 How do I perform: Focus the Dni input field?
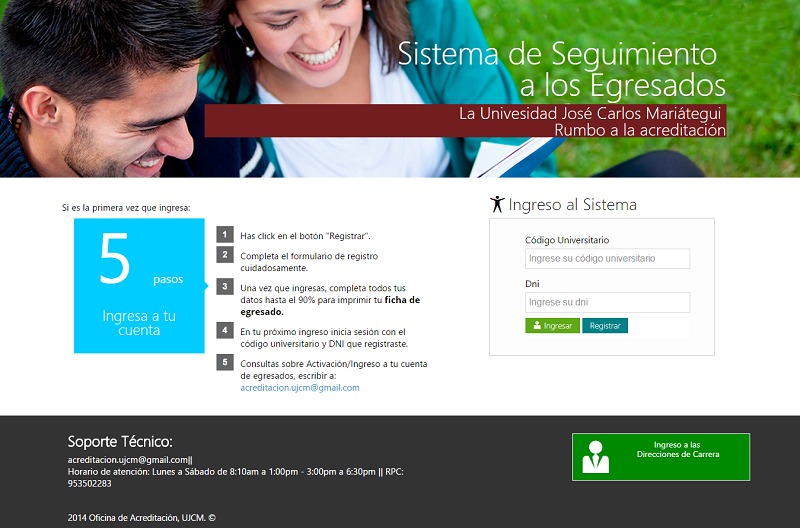coord(607,303)
